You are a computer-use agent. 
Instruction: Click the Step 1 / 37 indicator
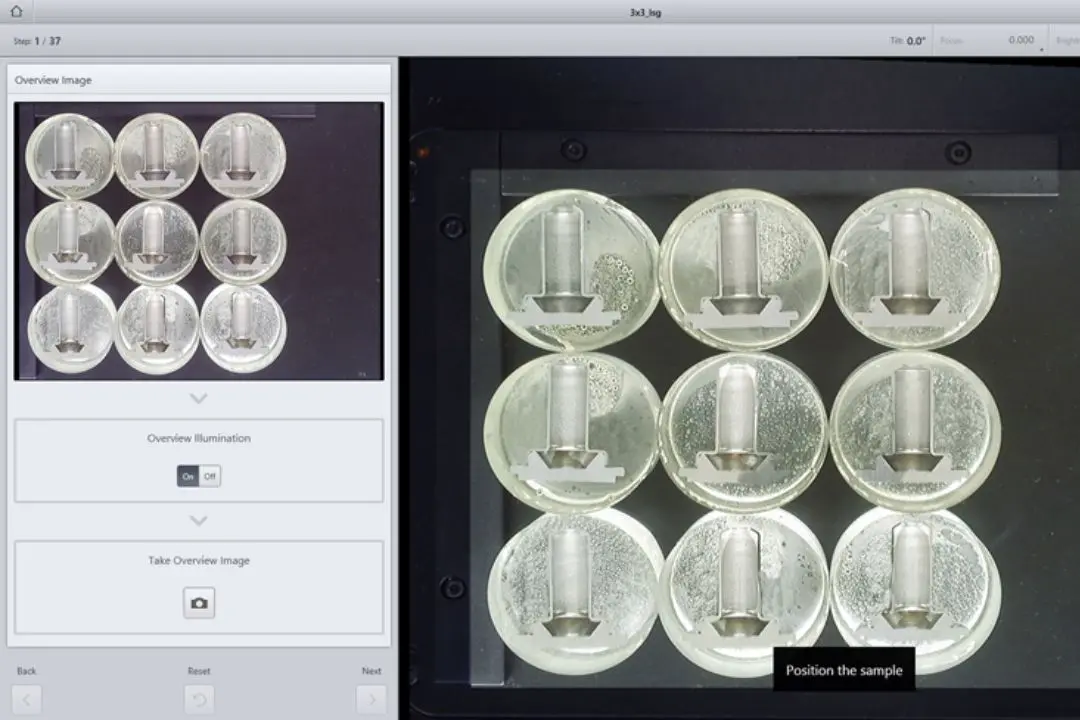coord(37,41)
